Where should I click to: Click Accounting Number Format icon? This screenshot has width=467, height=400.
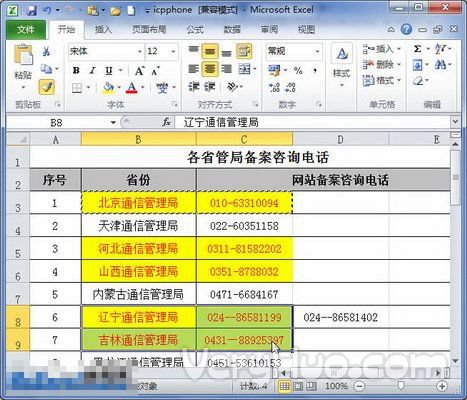point(274,70)
